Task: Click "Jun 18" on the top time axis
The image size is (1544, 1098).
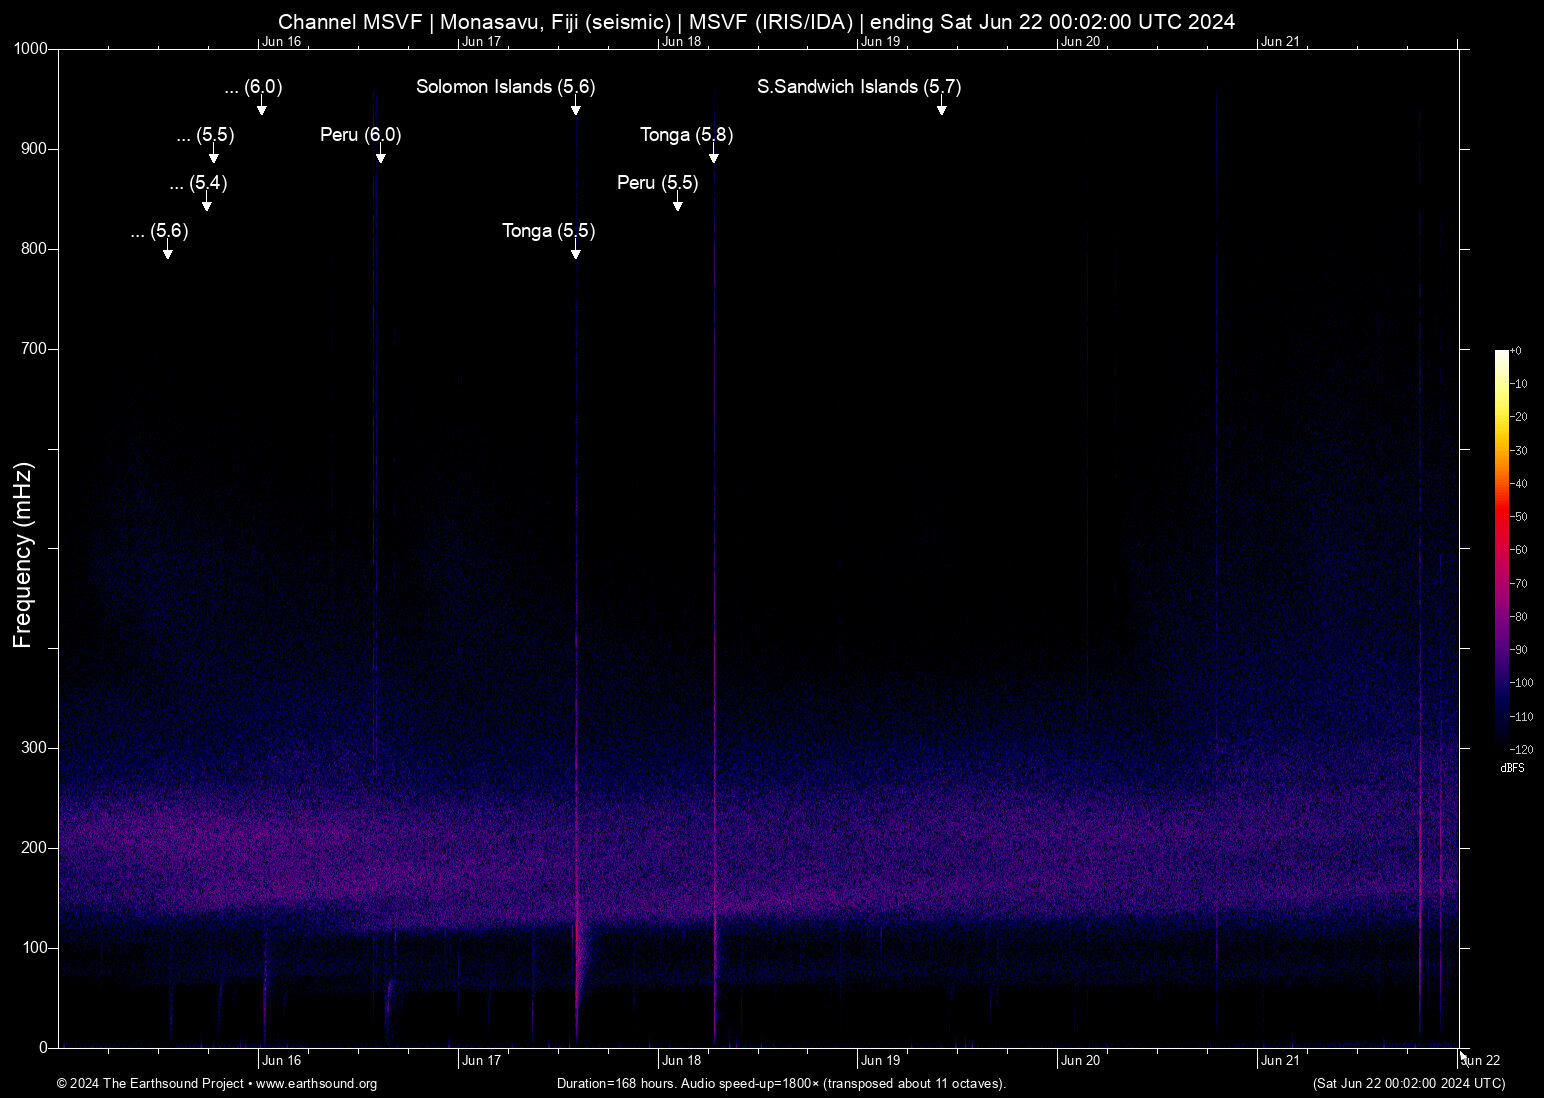Action: [x=682, y=42]
